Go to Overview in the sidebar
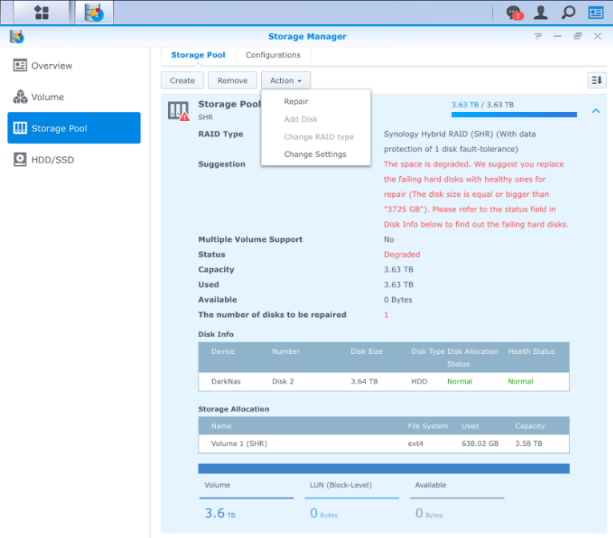This screenshot has height=538, width=613. 51,66
